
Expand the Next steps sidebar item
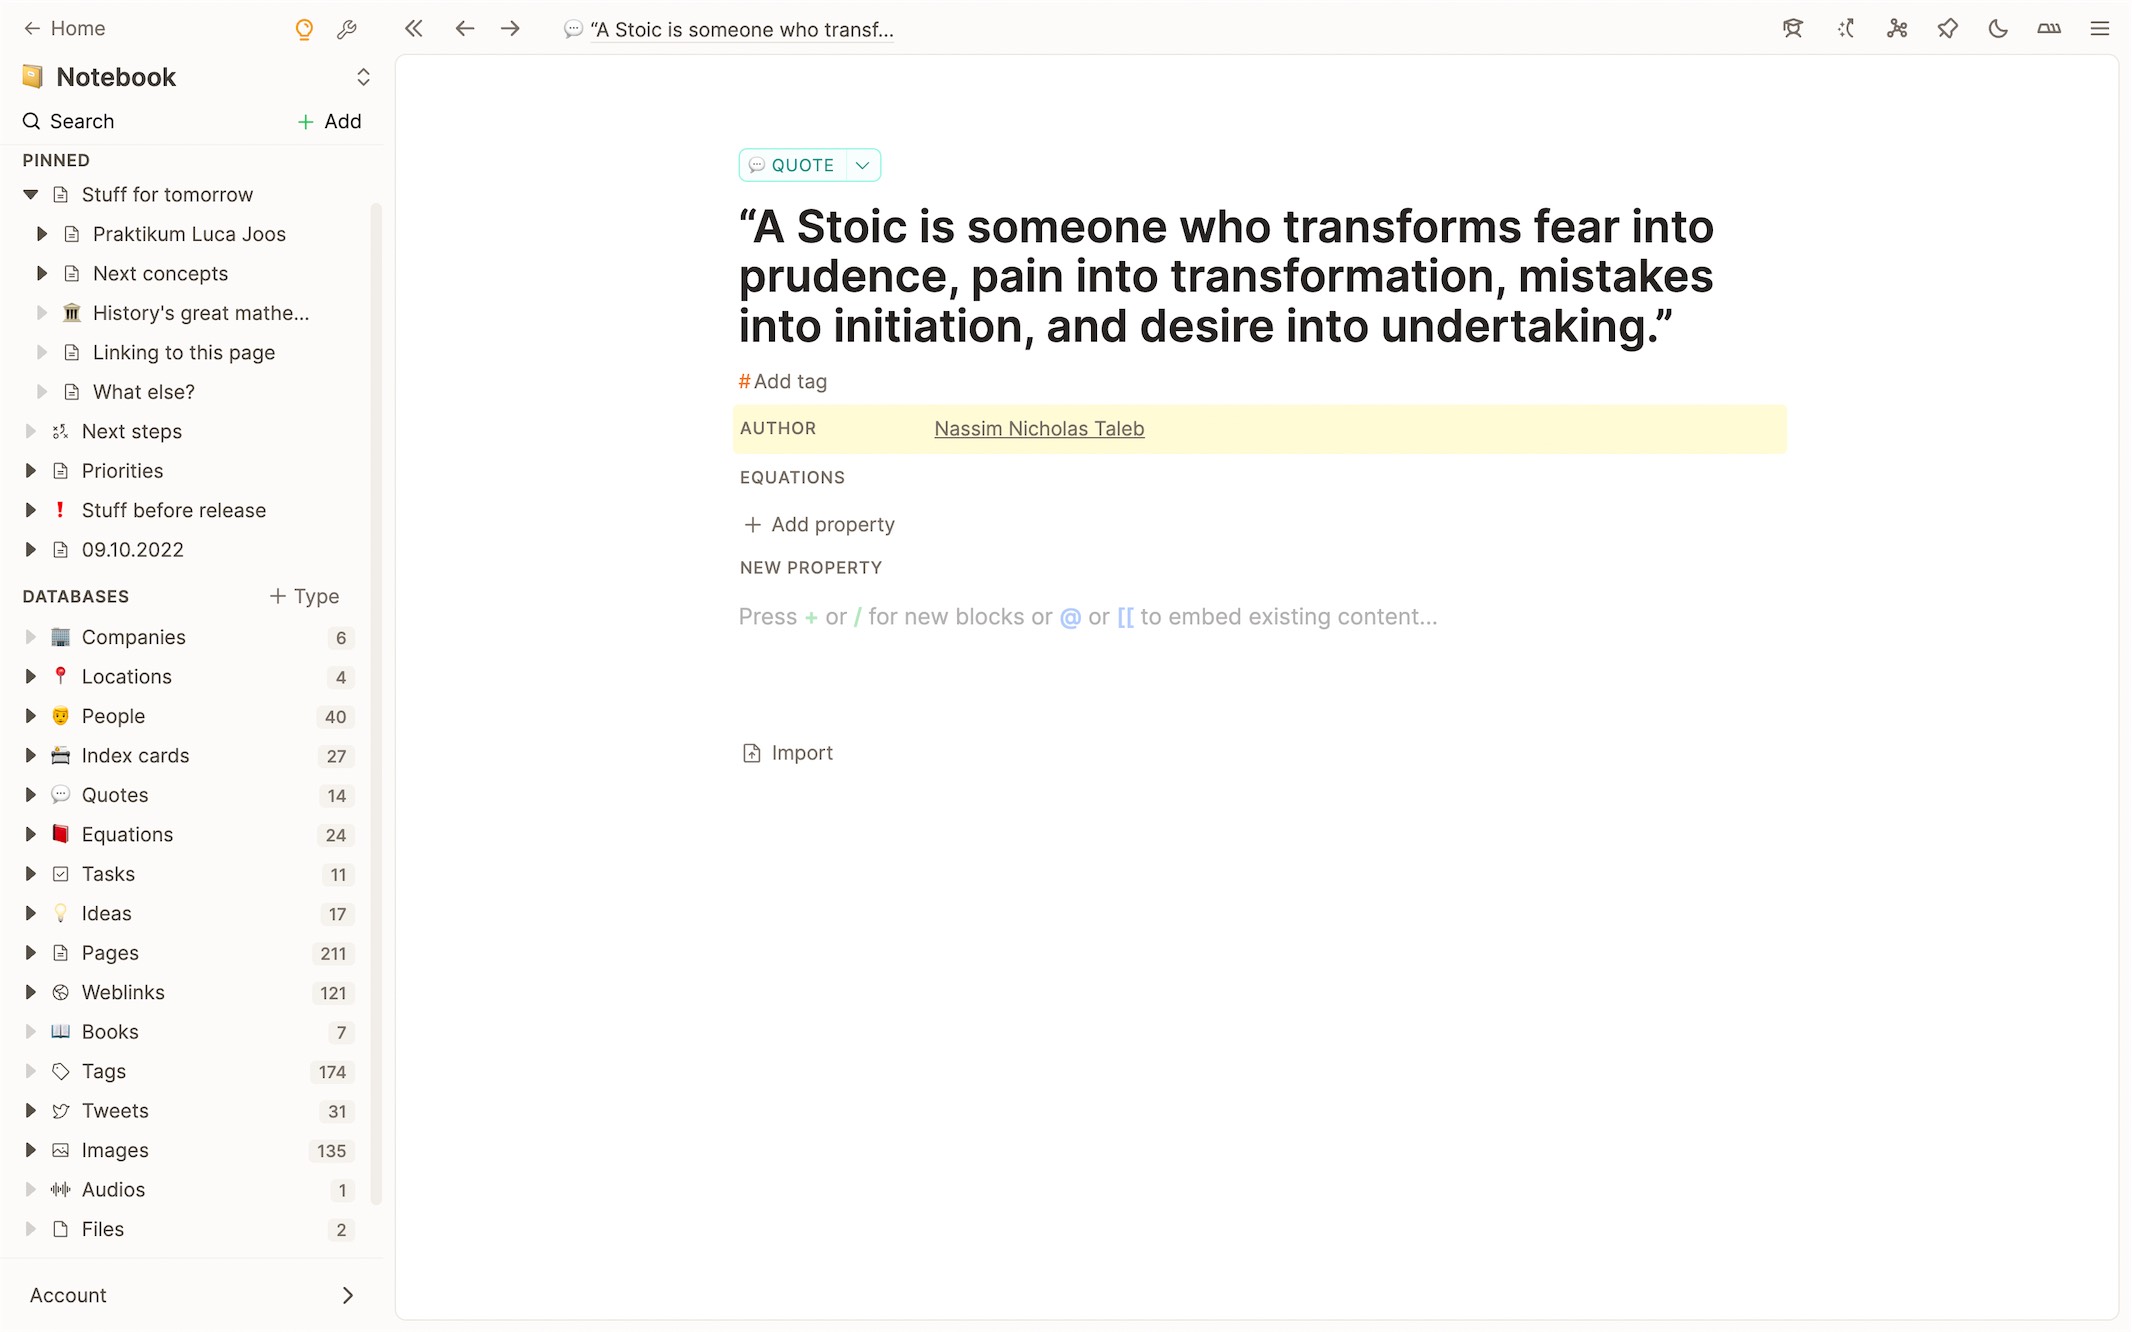point(29,431)
